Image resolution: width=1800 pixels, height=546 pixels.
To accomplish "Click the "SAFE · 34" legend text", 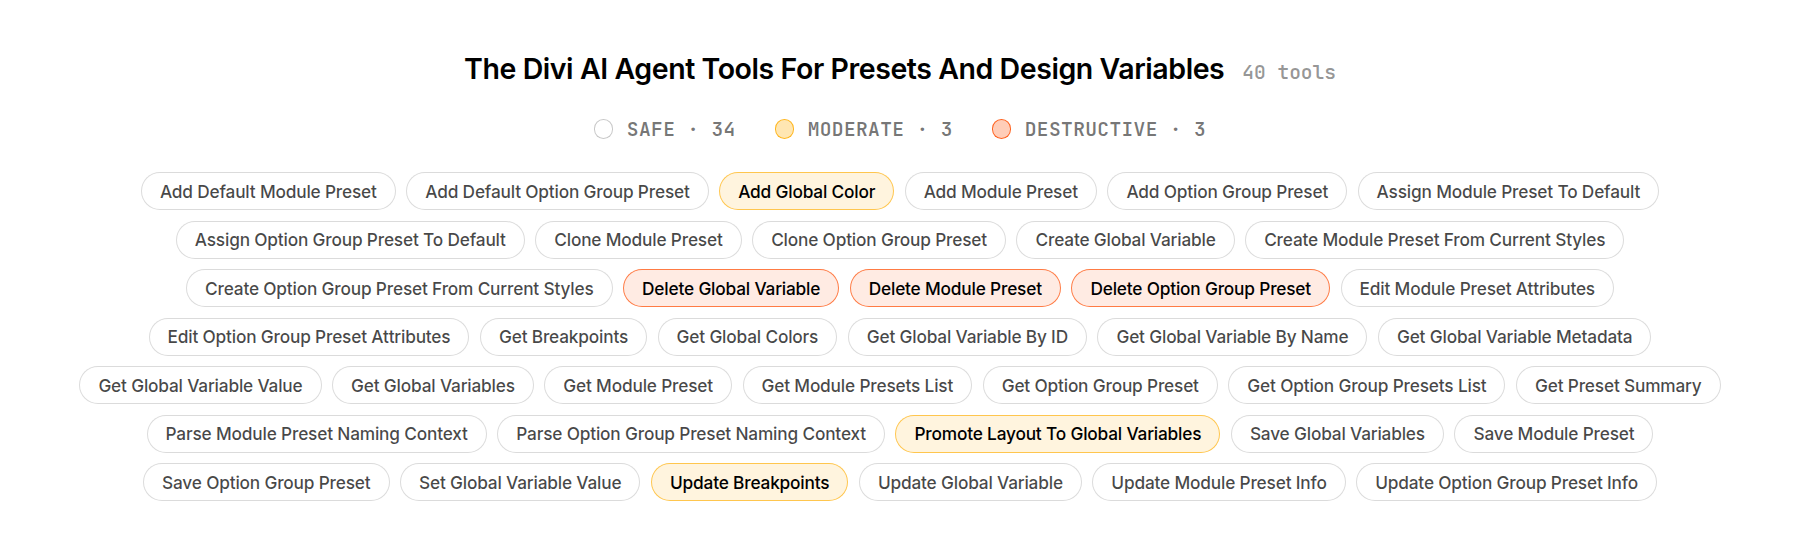I will 681,129.
